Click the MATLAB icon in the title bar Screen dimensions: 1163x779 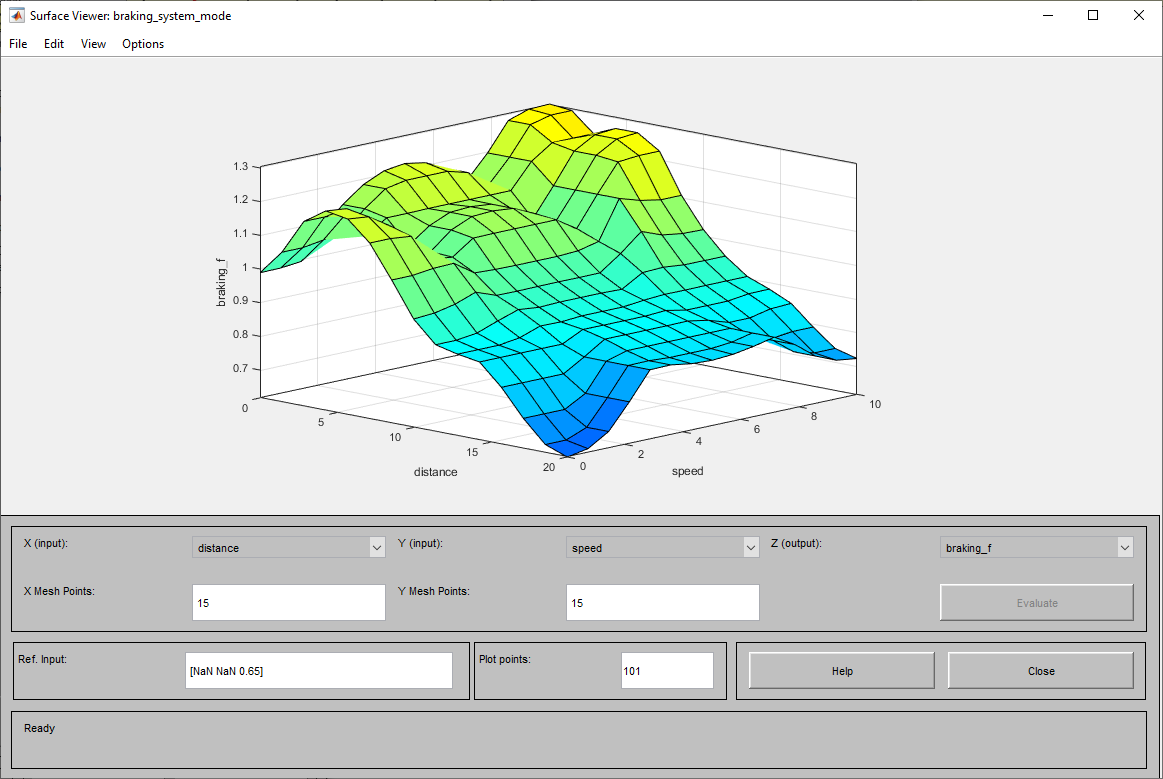point(16,16)
